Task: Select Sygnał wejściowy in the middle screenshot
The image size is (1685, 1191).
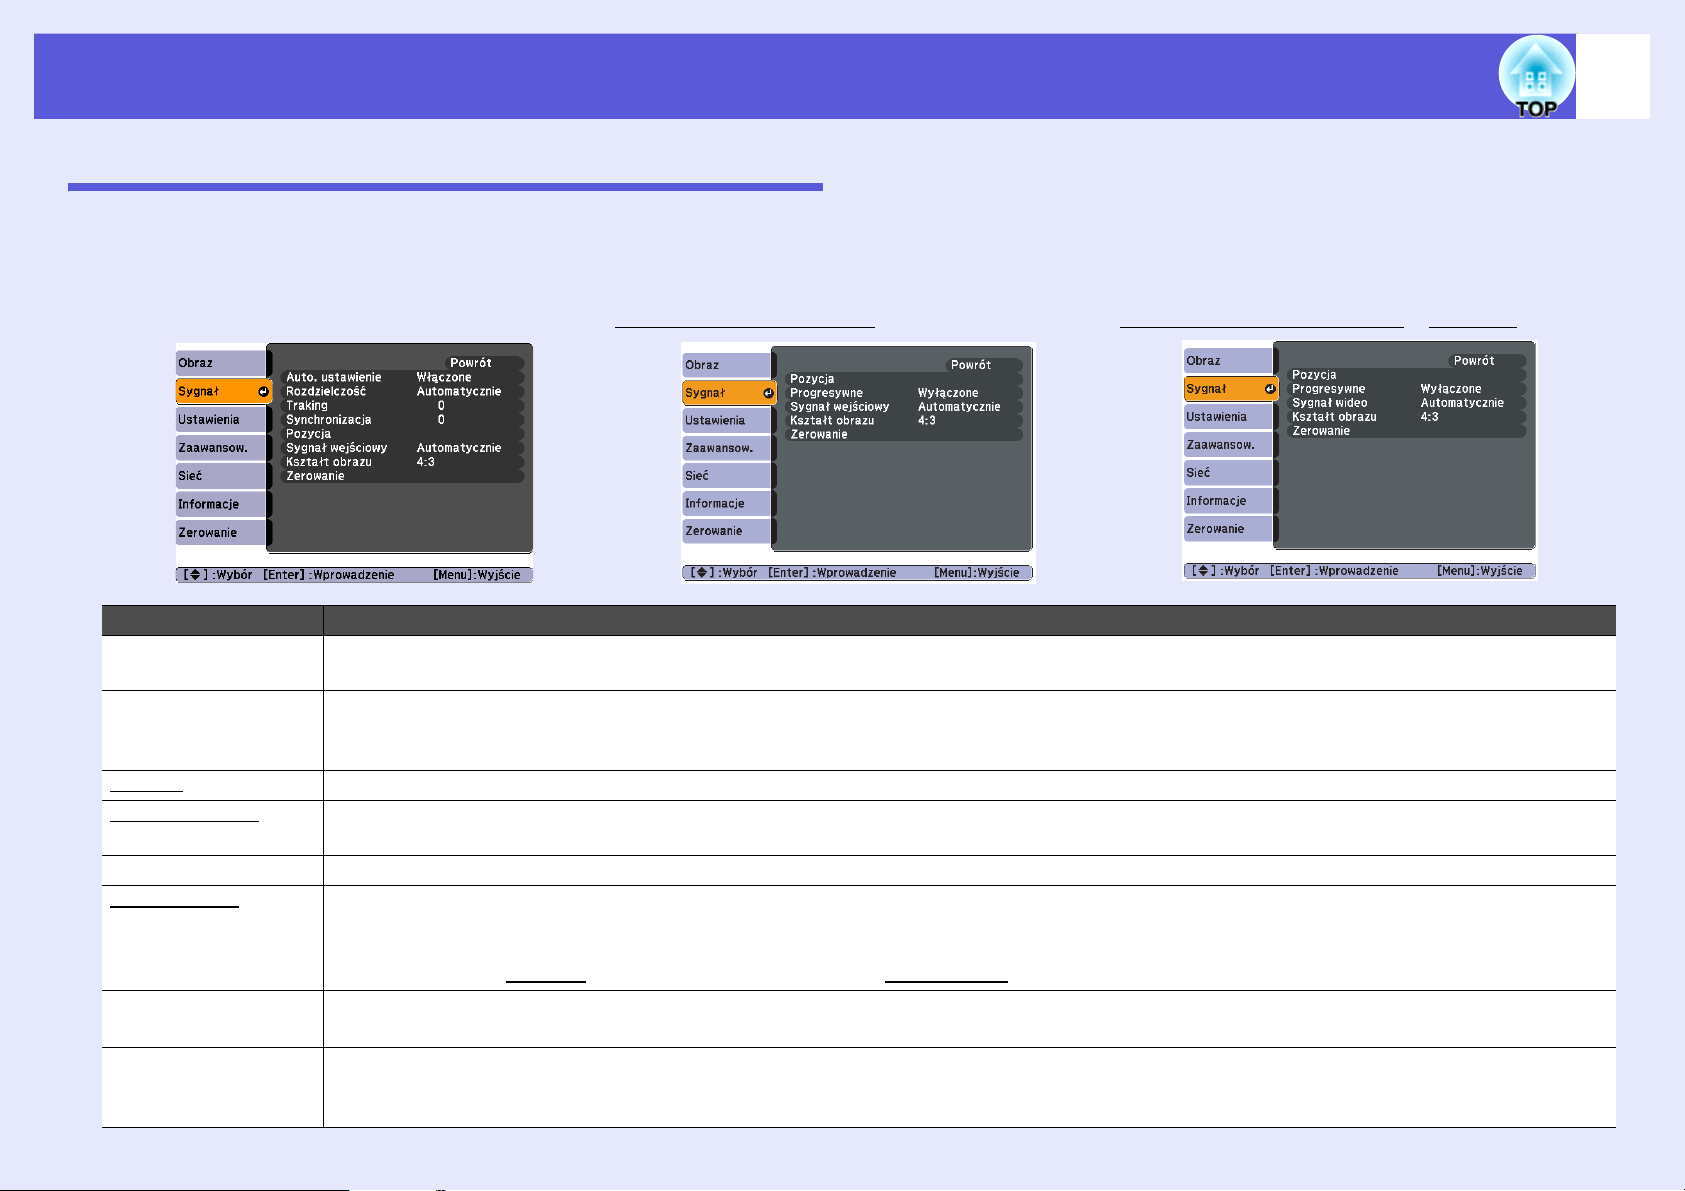Action: (903, 407)
